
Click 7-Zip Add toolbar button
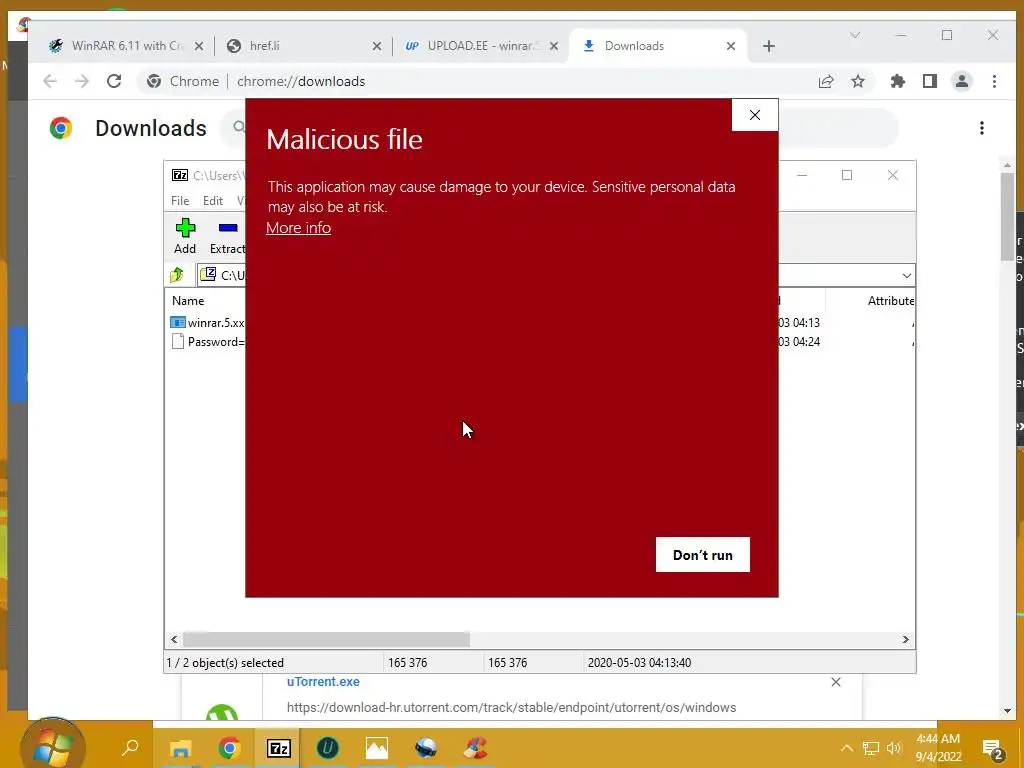click(185, 236)
